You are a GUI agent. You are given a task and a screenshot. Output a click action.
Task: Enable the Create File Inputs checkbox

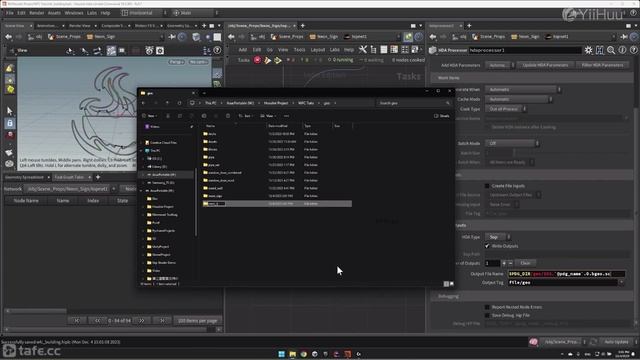point(487,186)
